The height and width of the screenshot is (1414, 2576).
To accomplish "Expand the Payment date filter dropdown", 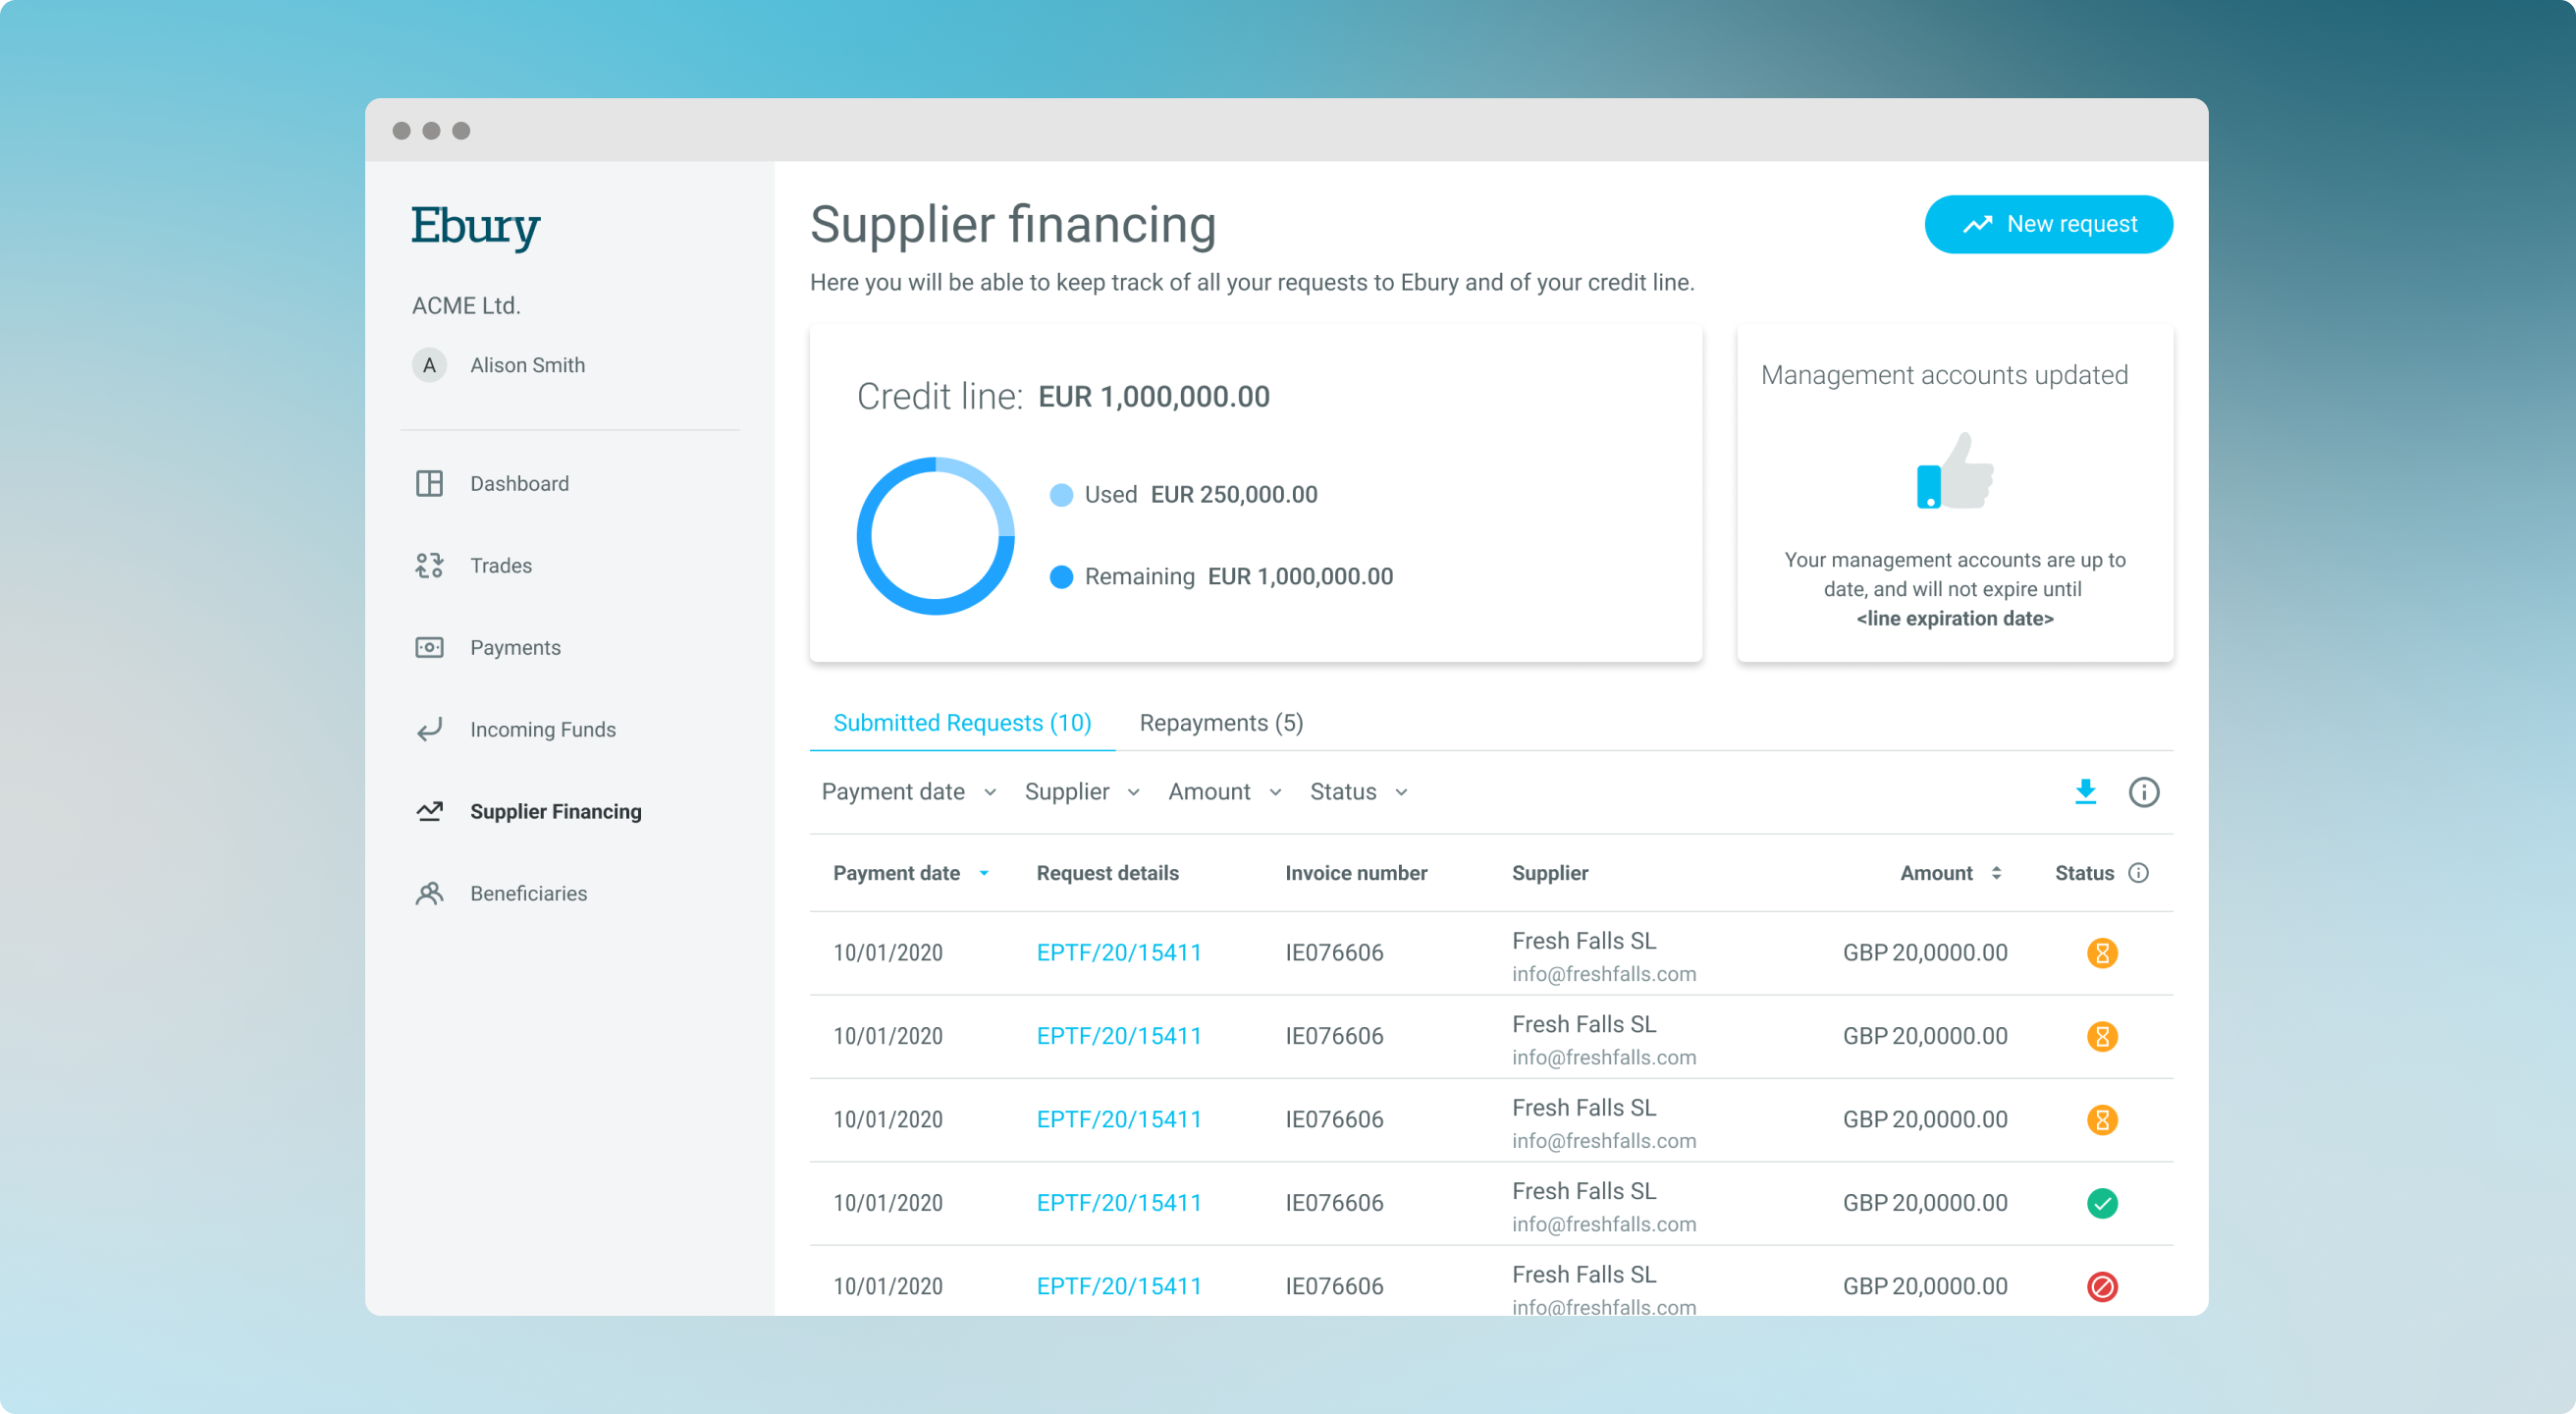I will point(909,792).
